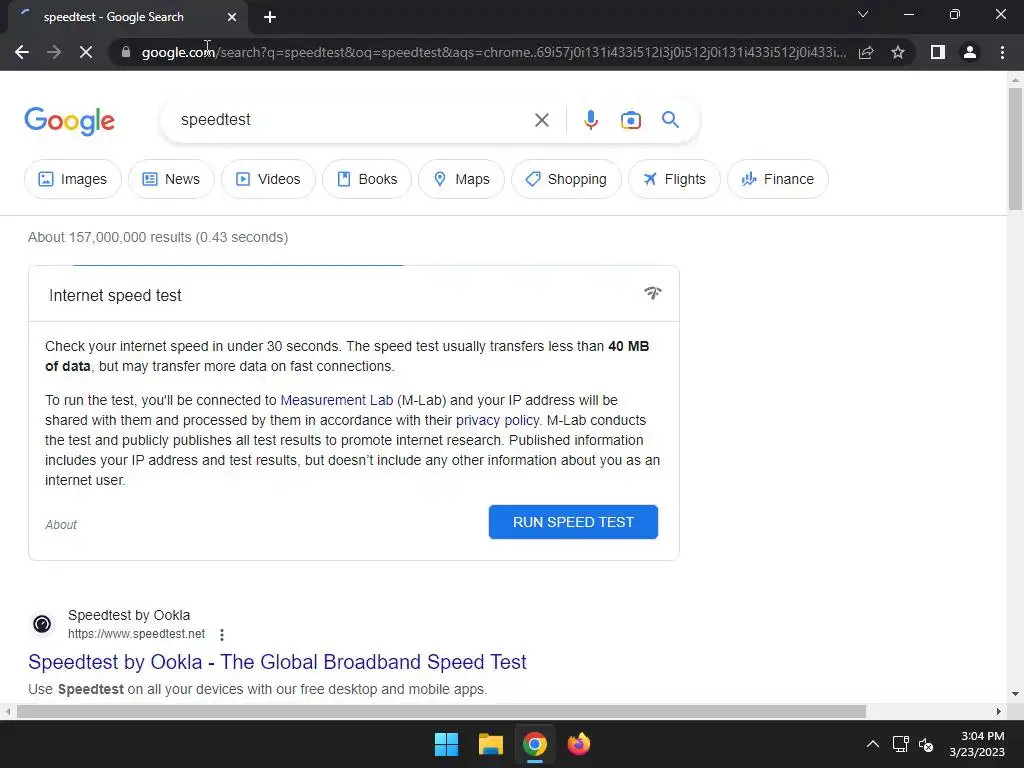This screenshot has height=768, width=1024.
Task: Click the About link in speed test card
Action: point(61,524)
